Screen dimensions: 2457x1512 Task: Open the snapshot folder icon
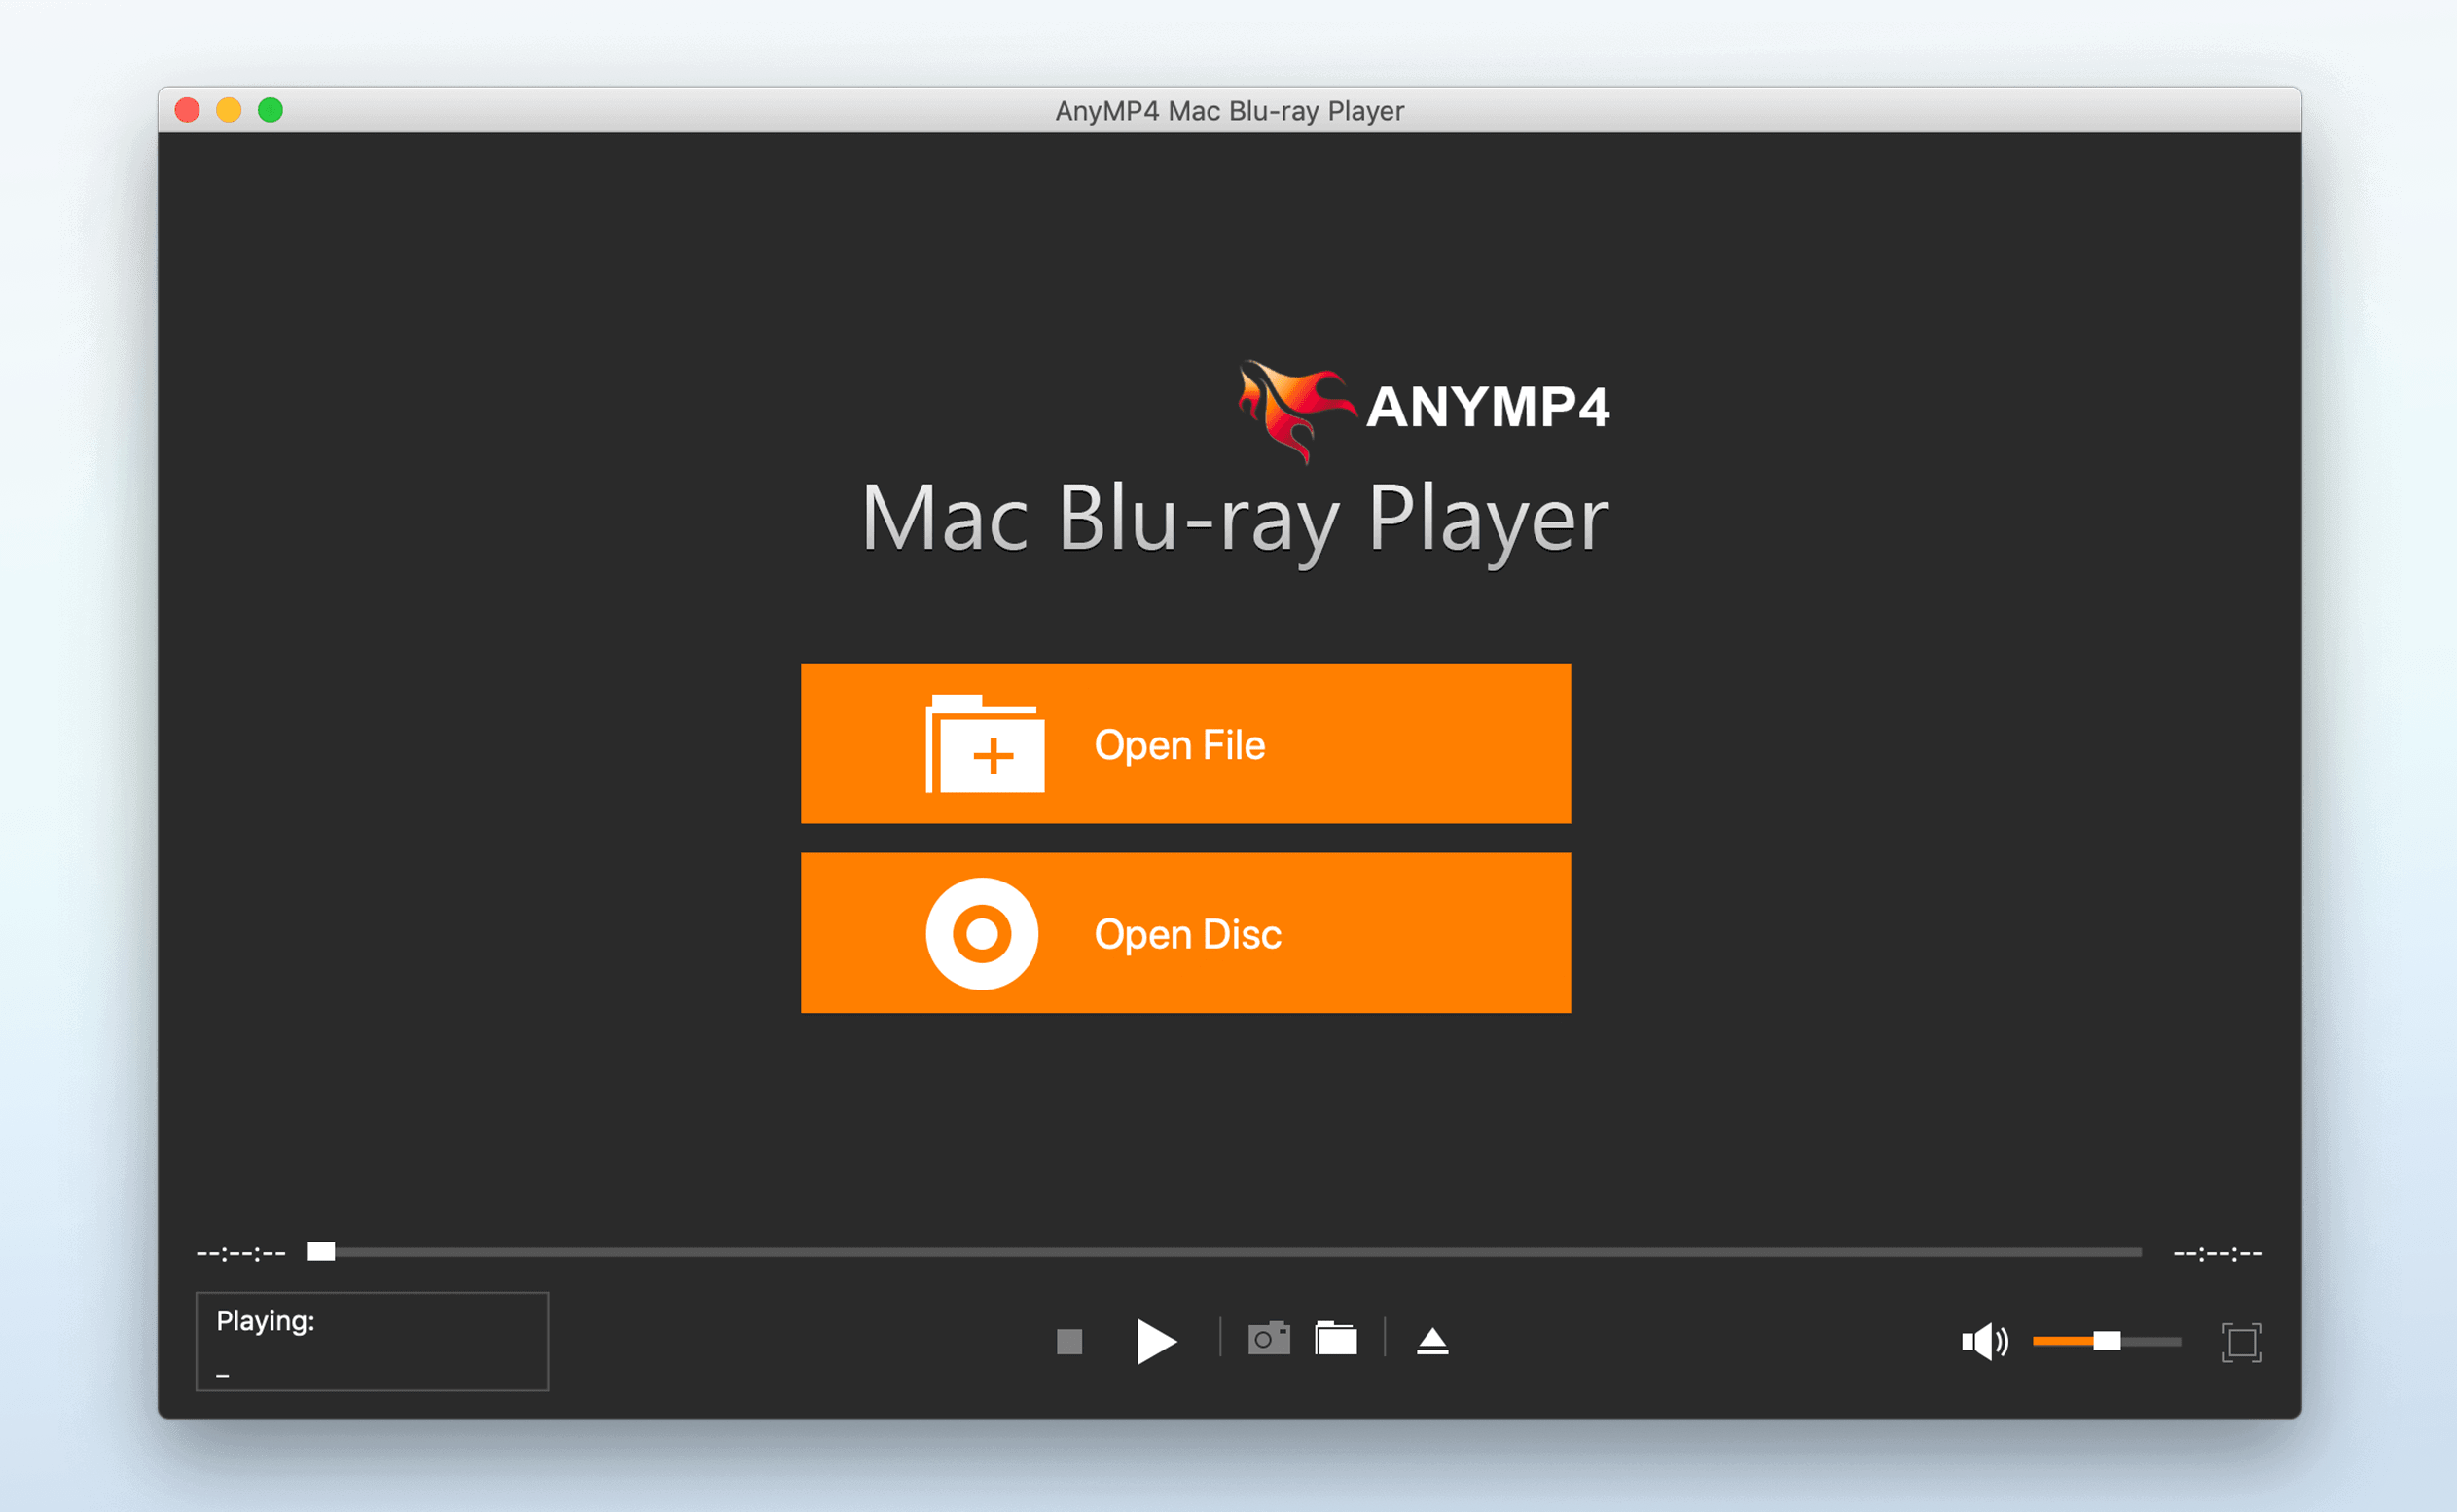(1336, 1338)
